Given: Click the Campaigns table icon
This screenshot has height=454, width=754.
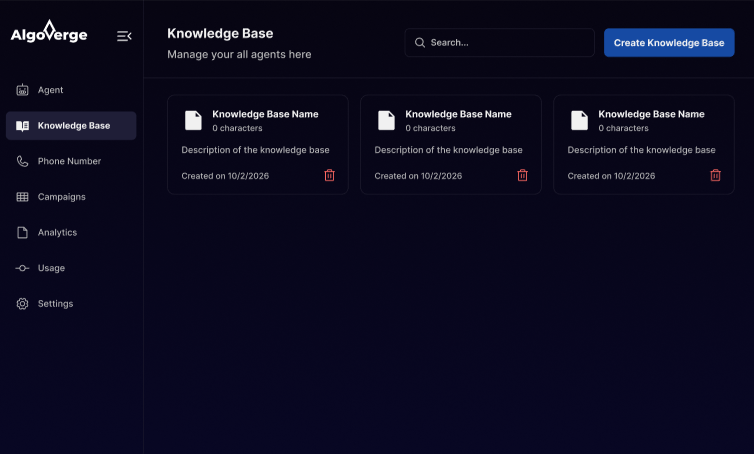Looking at the screenshot, I should 23,197.
